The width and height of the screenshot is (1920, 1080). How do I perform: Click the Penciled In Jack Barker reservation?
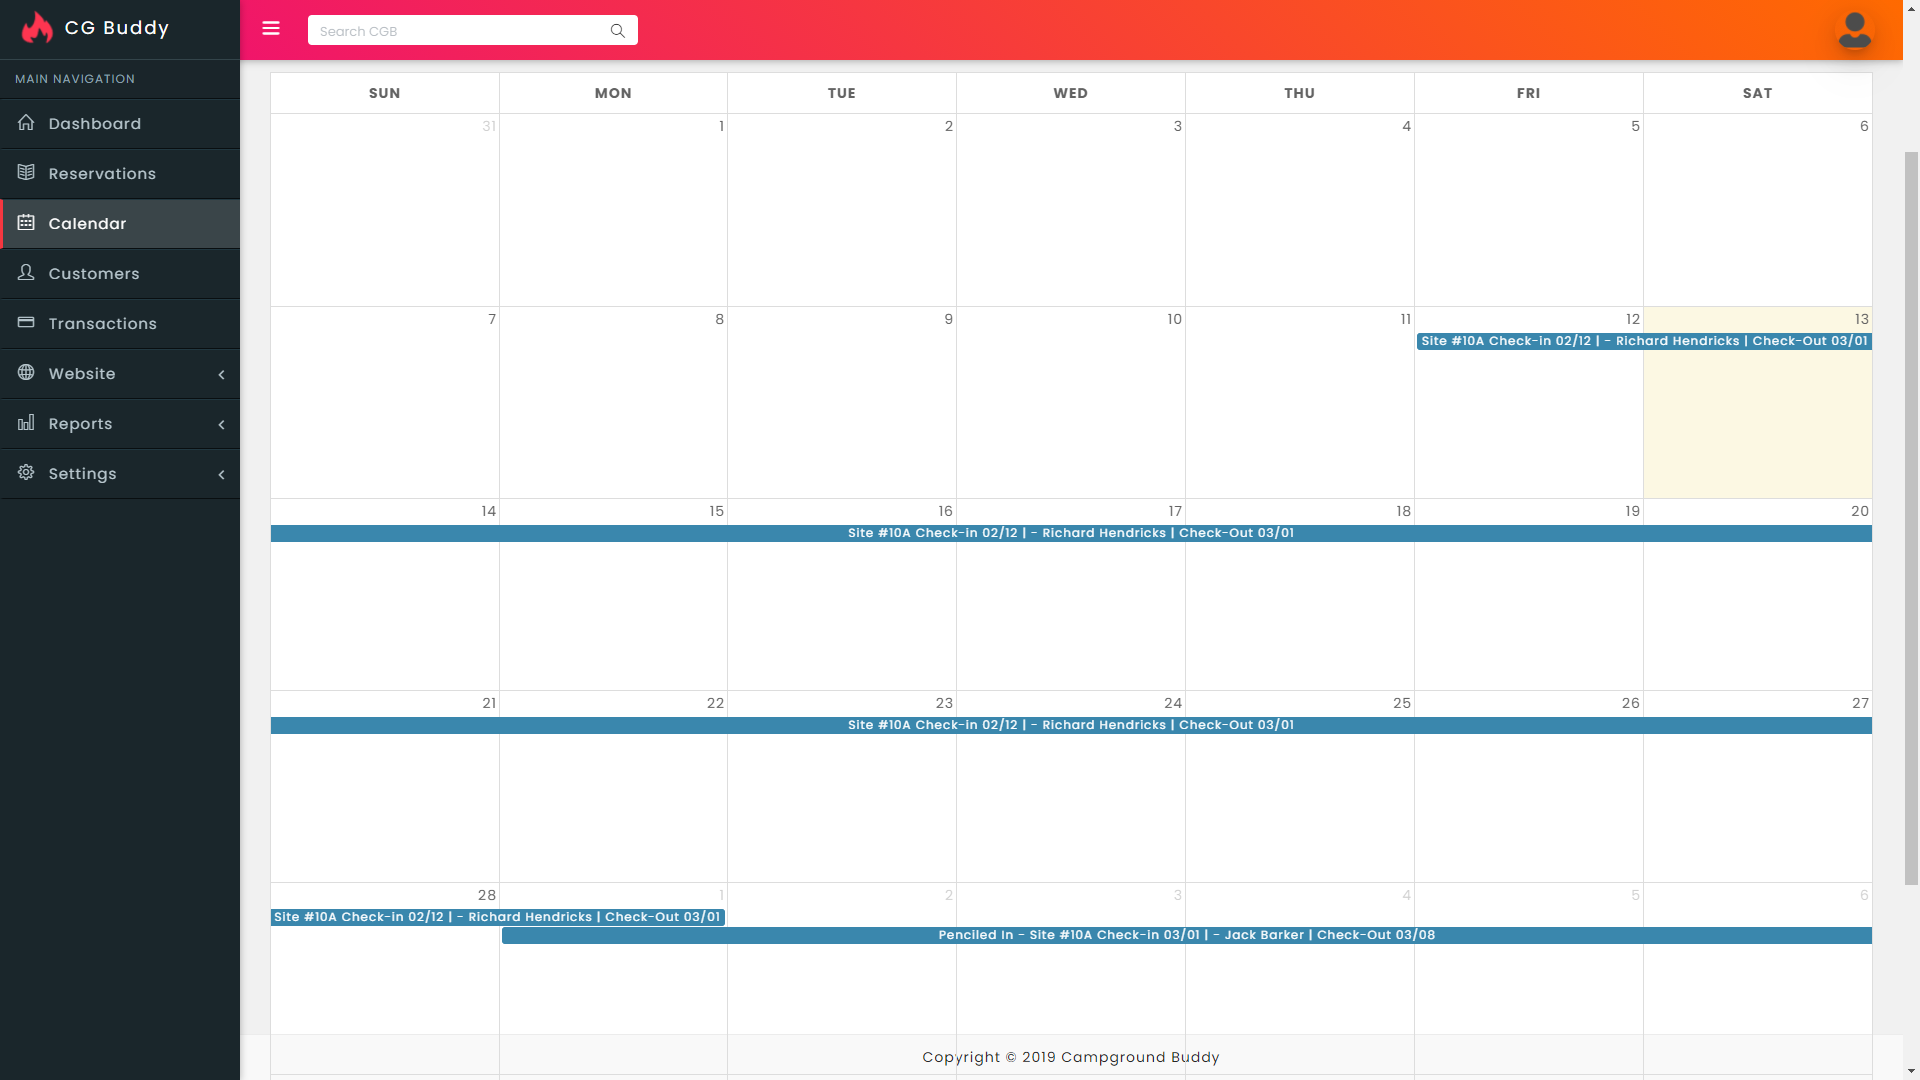pyautogui.click(x=1186, y=935)
